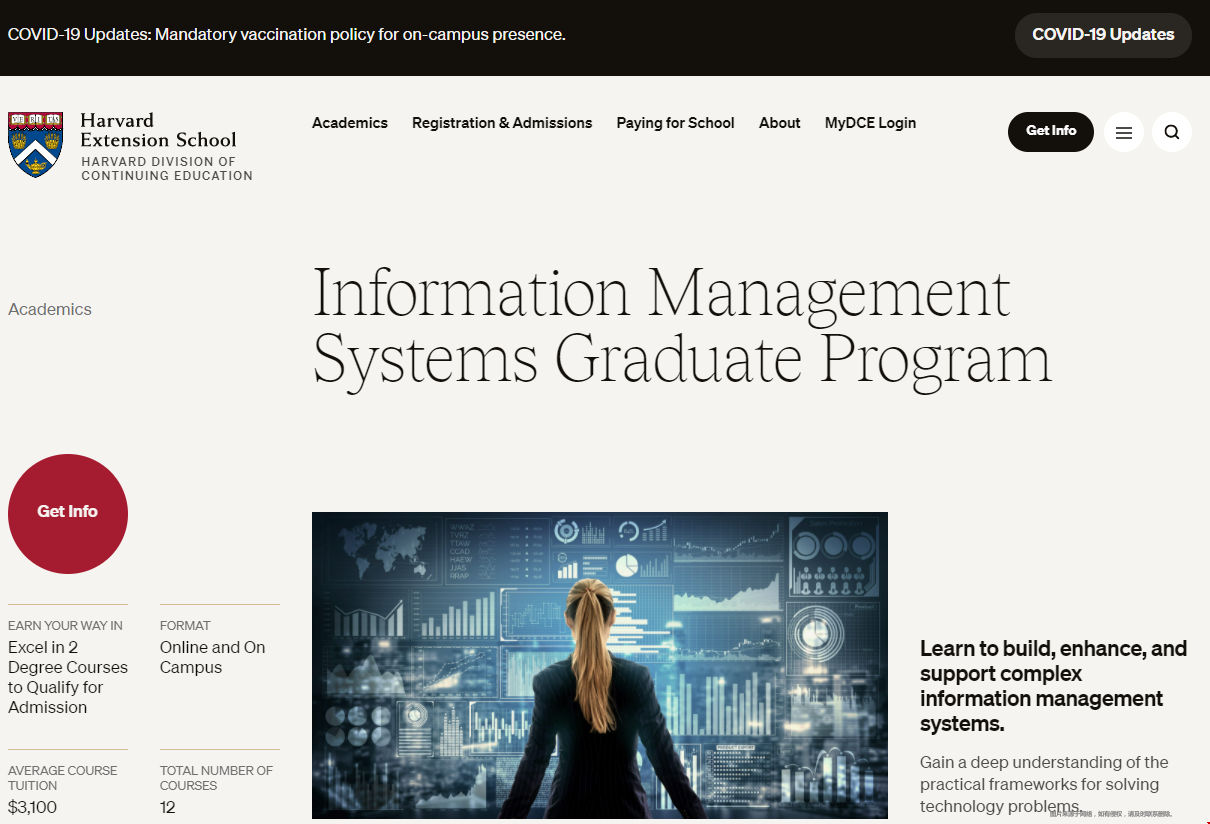Click the COVID-19 Updates button
1210x824 pixels.
(1103, 35)
